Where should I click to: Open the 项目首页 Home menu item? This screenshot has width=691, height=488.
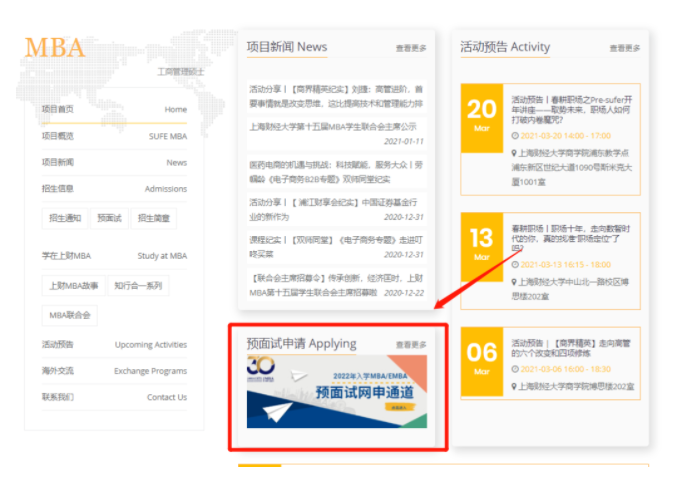coord(114,109)
